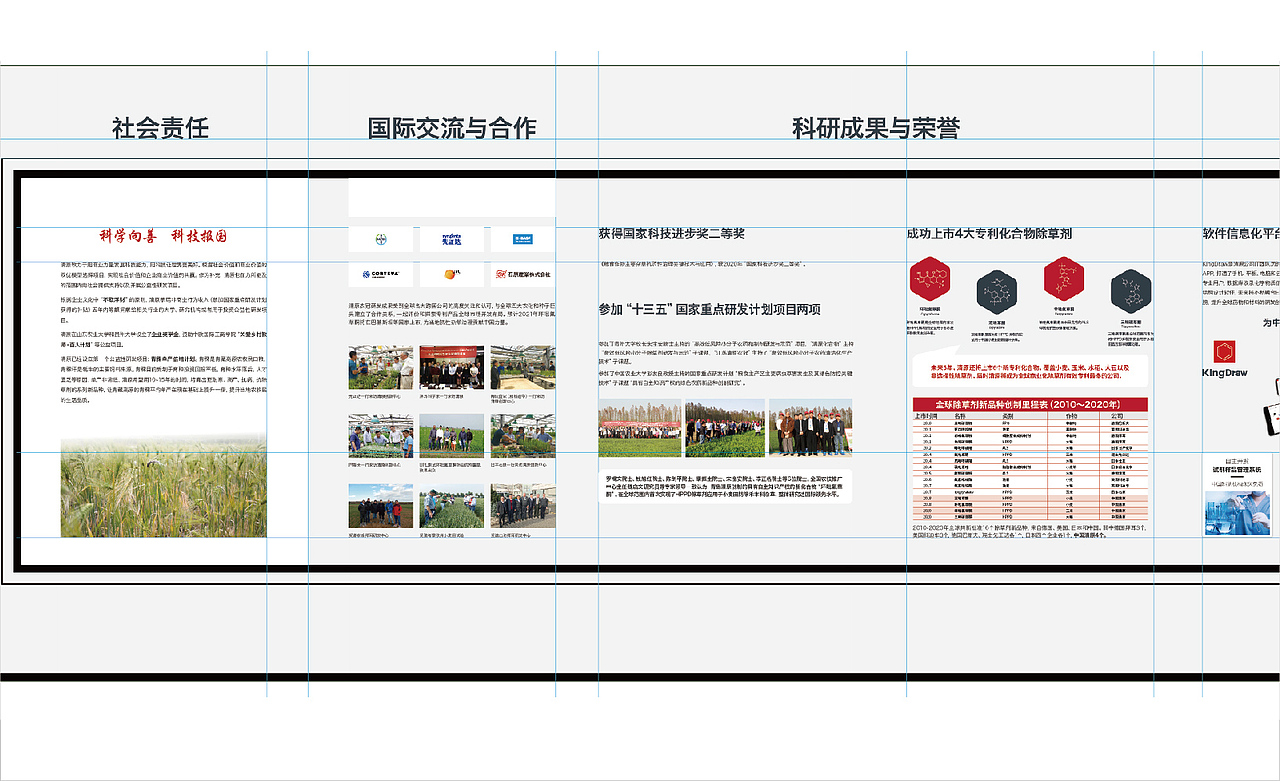This screenshot has width=1280, height=781.
Task: Click the 公司 column header in the table
Action: point(1117,416)
